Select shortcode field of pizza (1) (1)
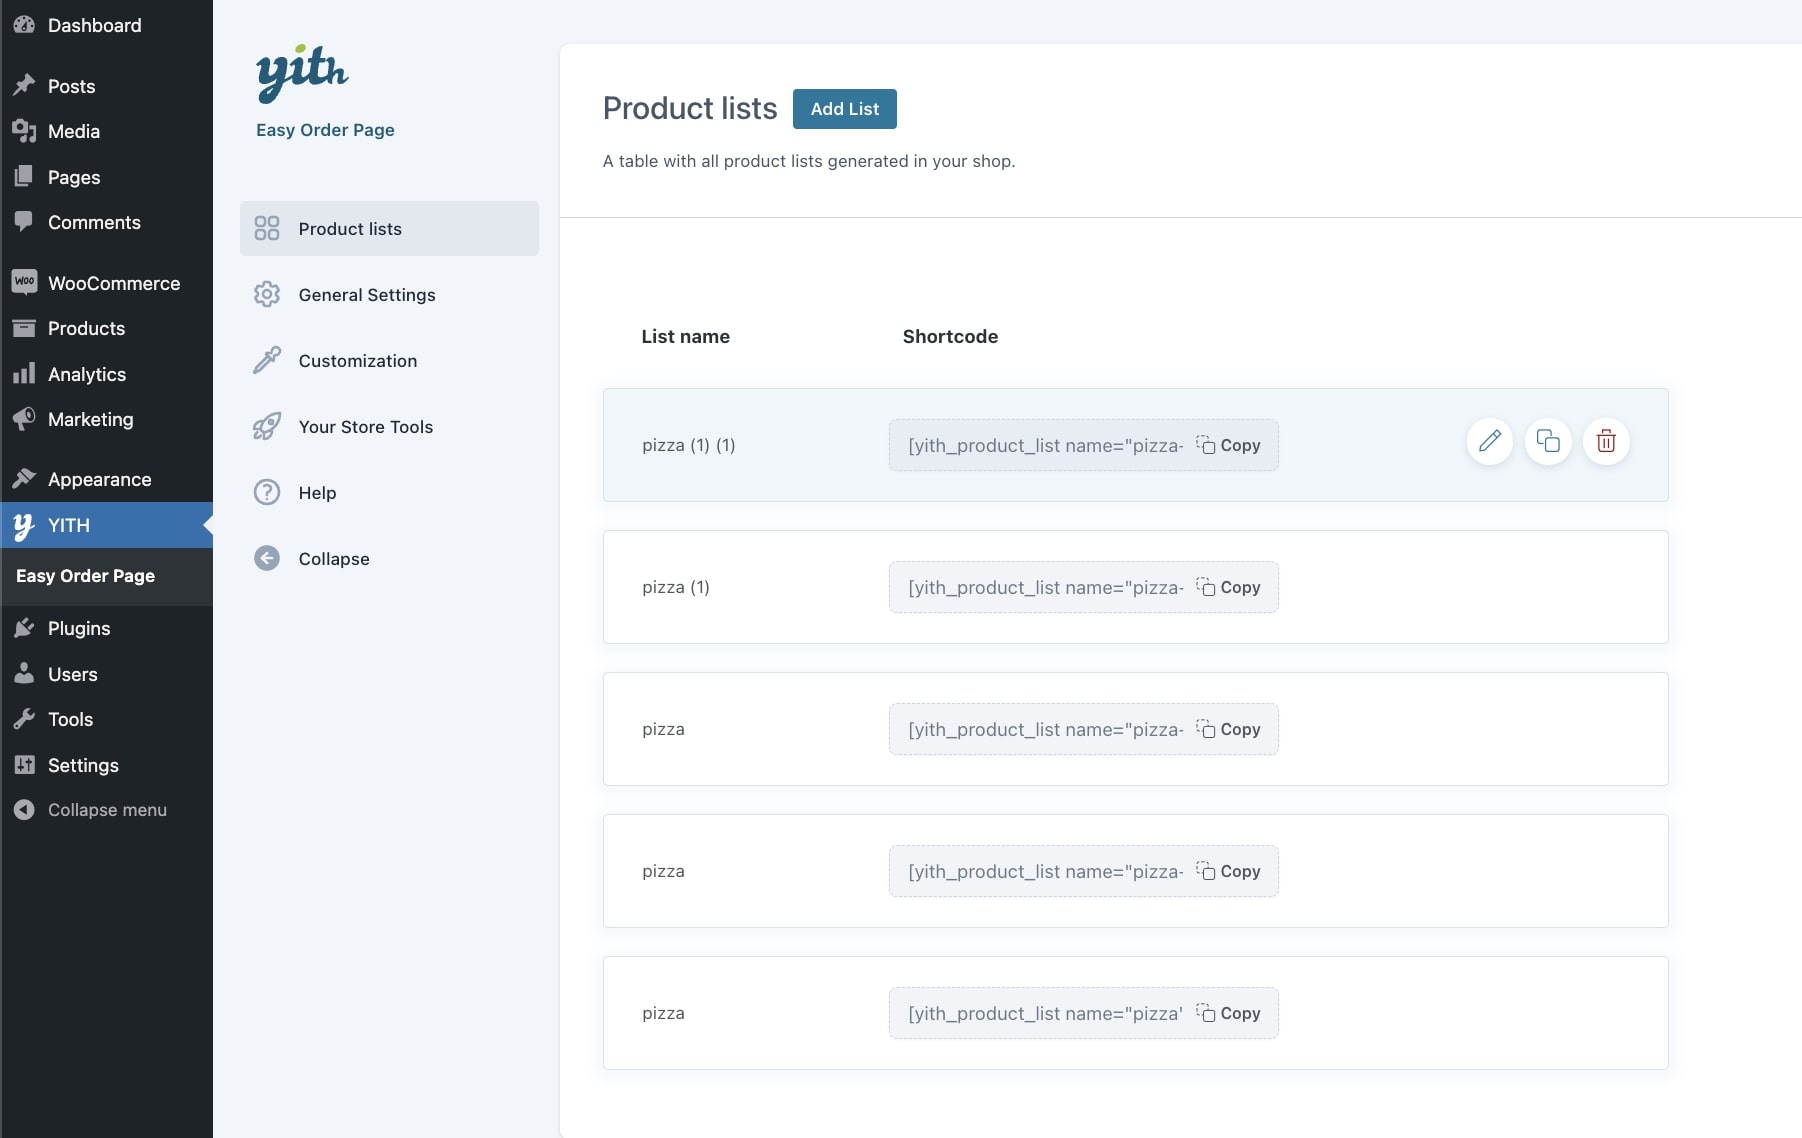The height and width of the screenshot is (1138, 1802). 1044,446
